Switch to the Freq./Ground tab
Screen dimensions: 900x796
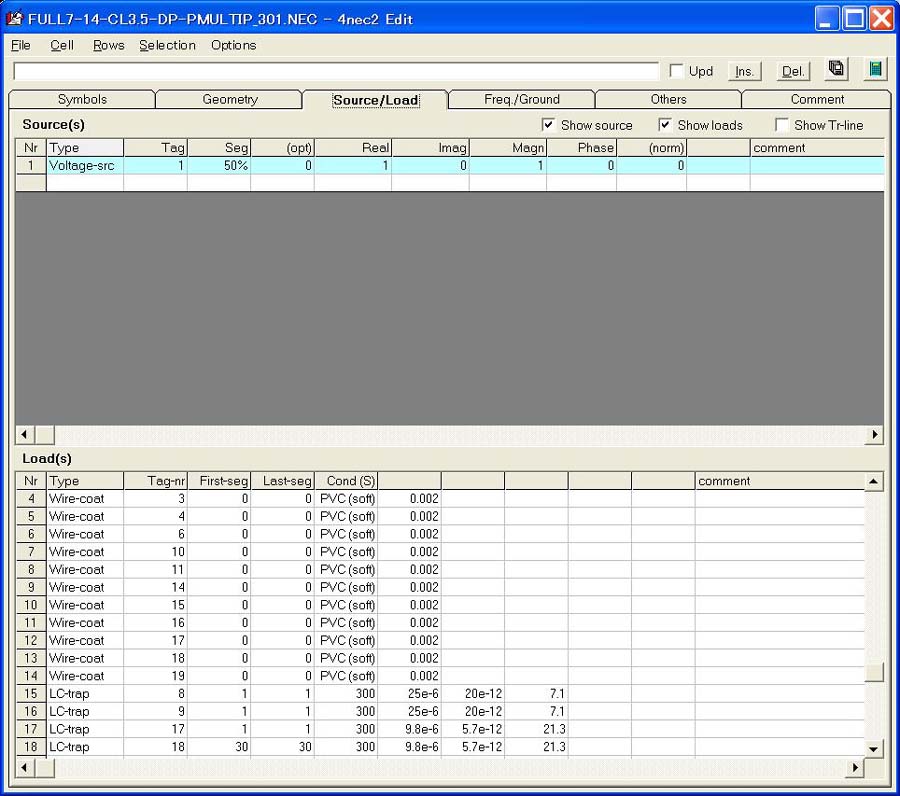pyautogui.click(x=522, y=99)
